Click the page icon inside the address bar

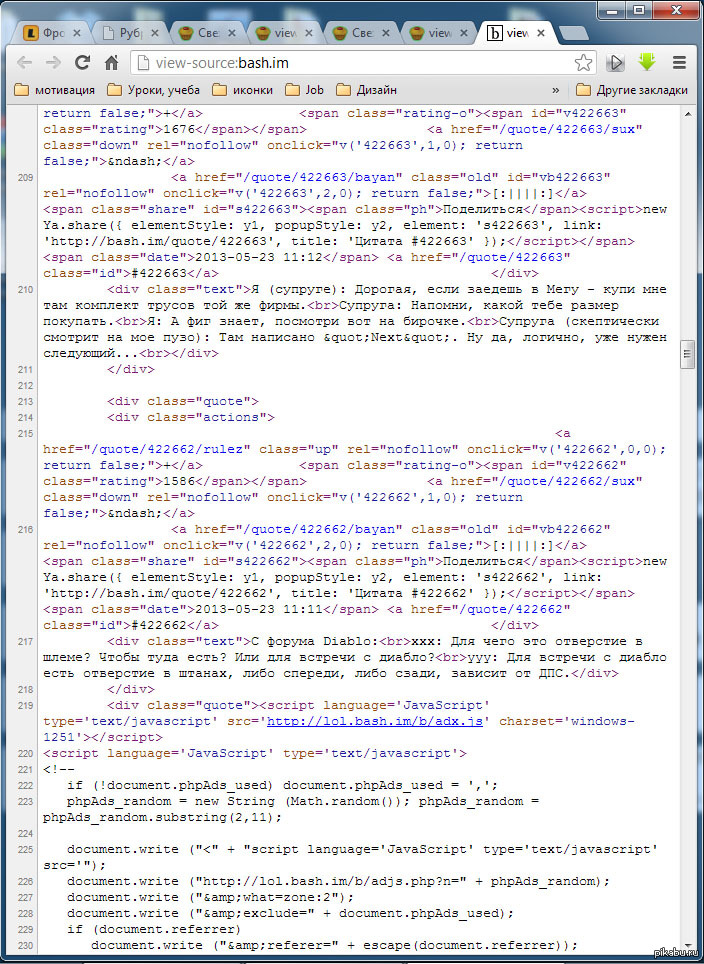point(143,63)
